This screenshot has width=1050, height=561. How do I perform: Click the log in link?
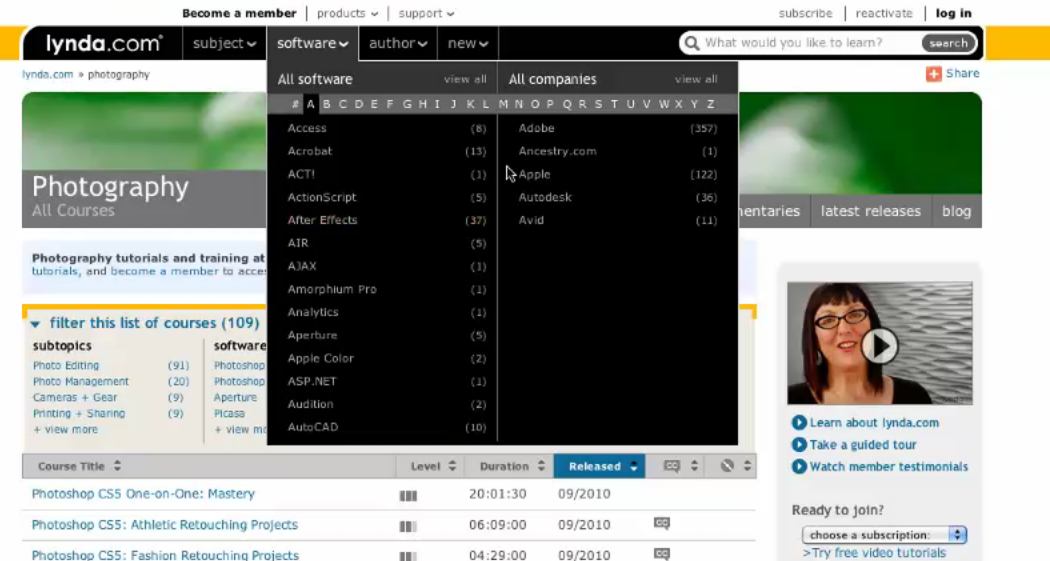point(954,13)
